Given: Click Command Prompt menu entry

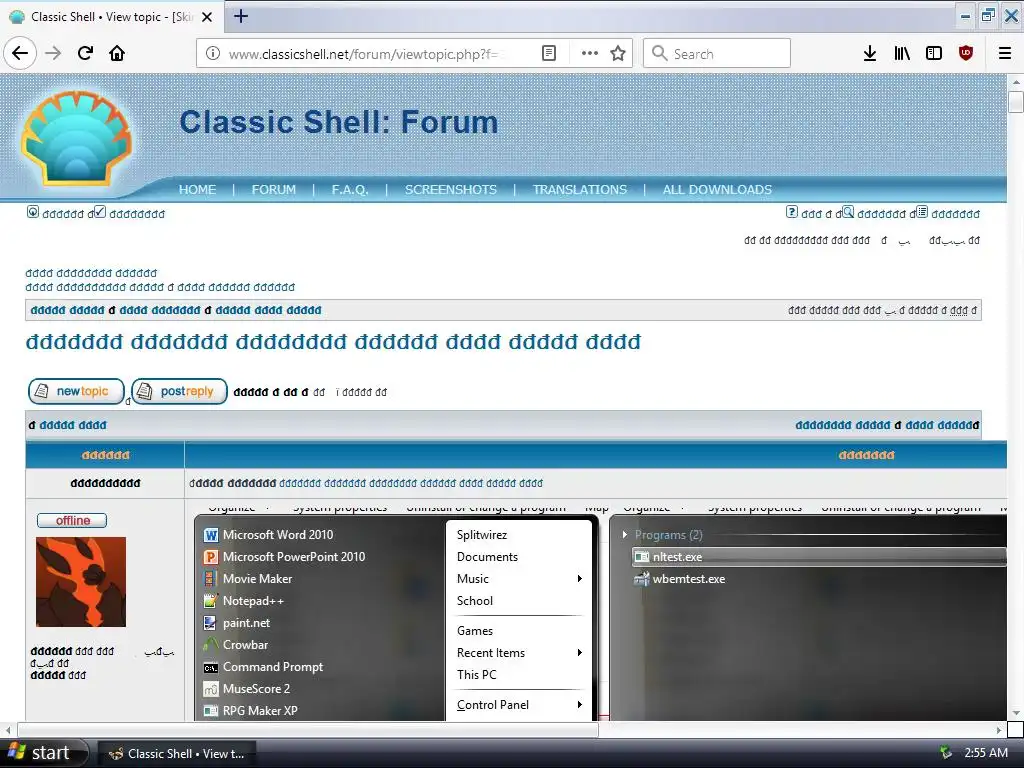Looking at the screenshot, I should 263,667.
